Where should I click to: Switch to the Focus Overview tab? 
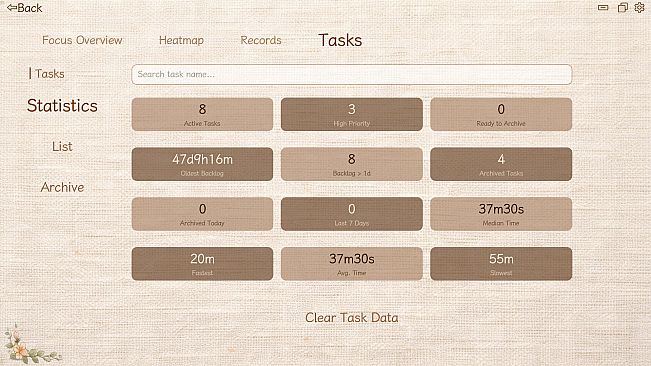click(82, 40)
